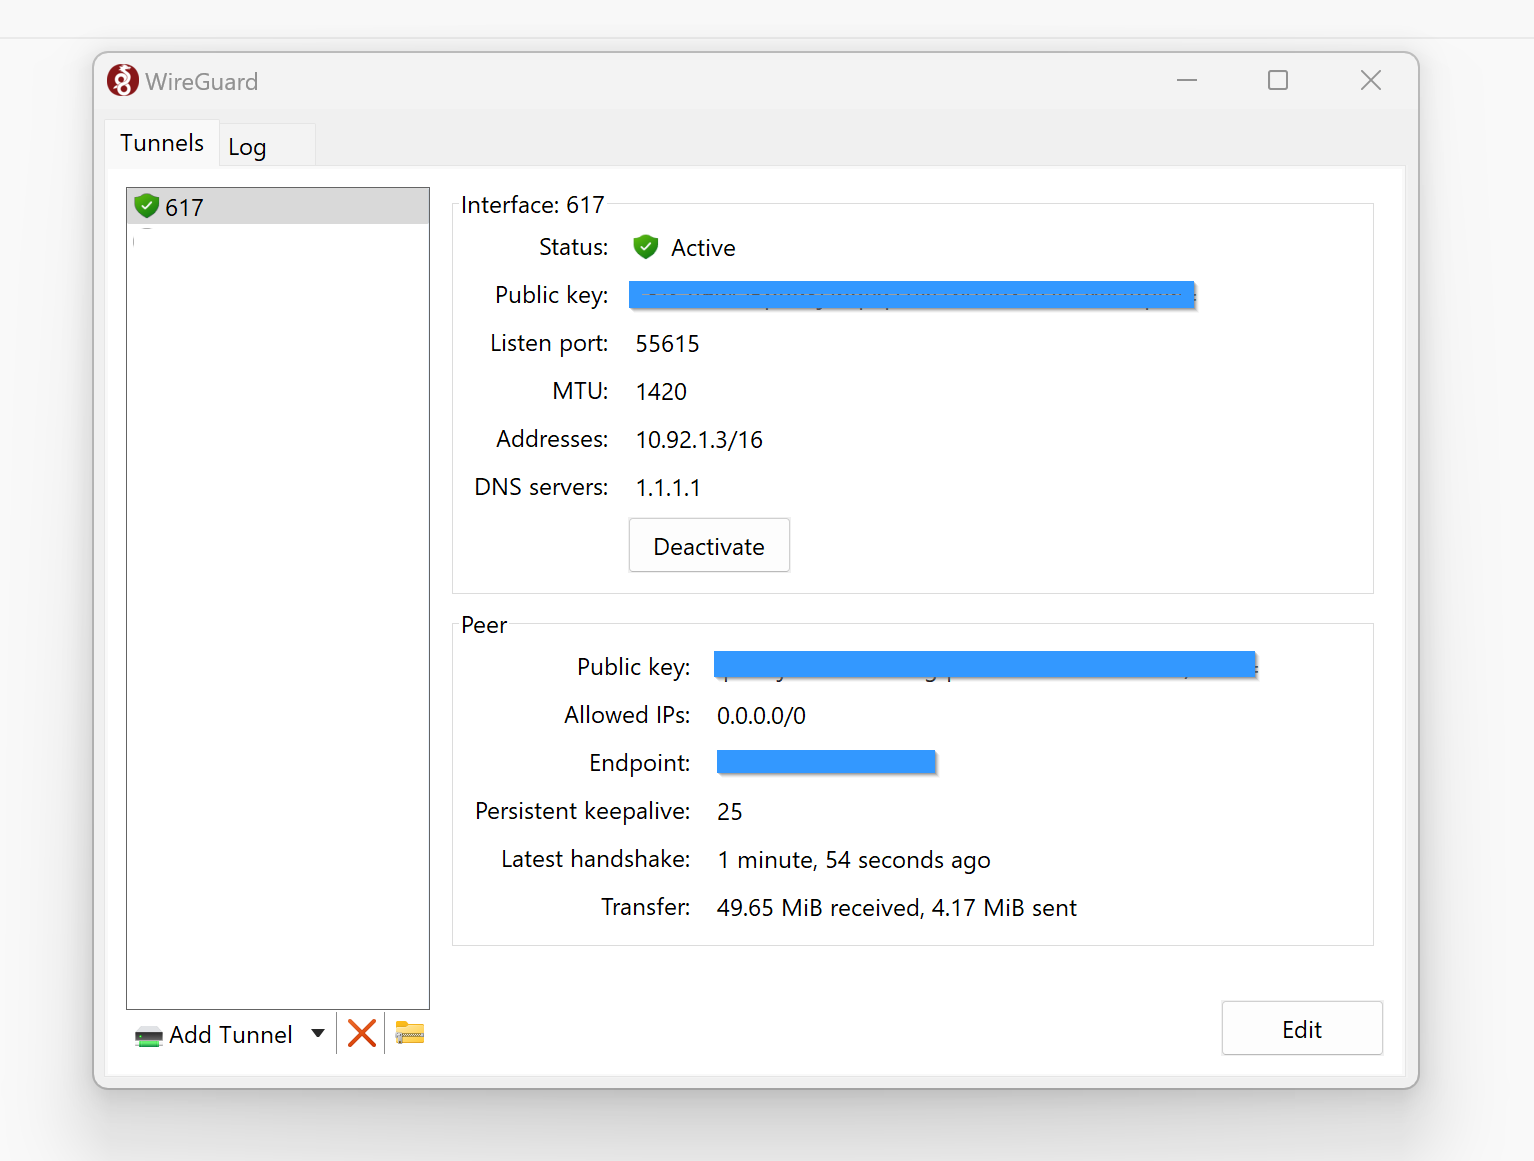1534x1161 pixels.
Task: Click the Active status shield icon
Action: [645, 246]
